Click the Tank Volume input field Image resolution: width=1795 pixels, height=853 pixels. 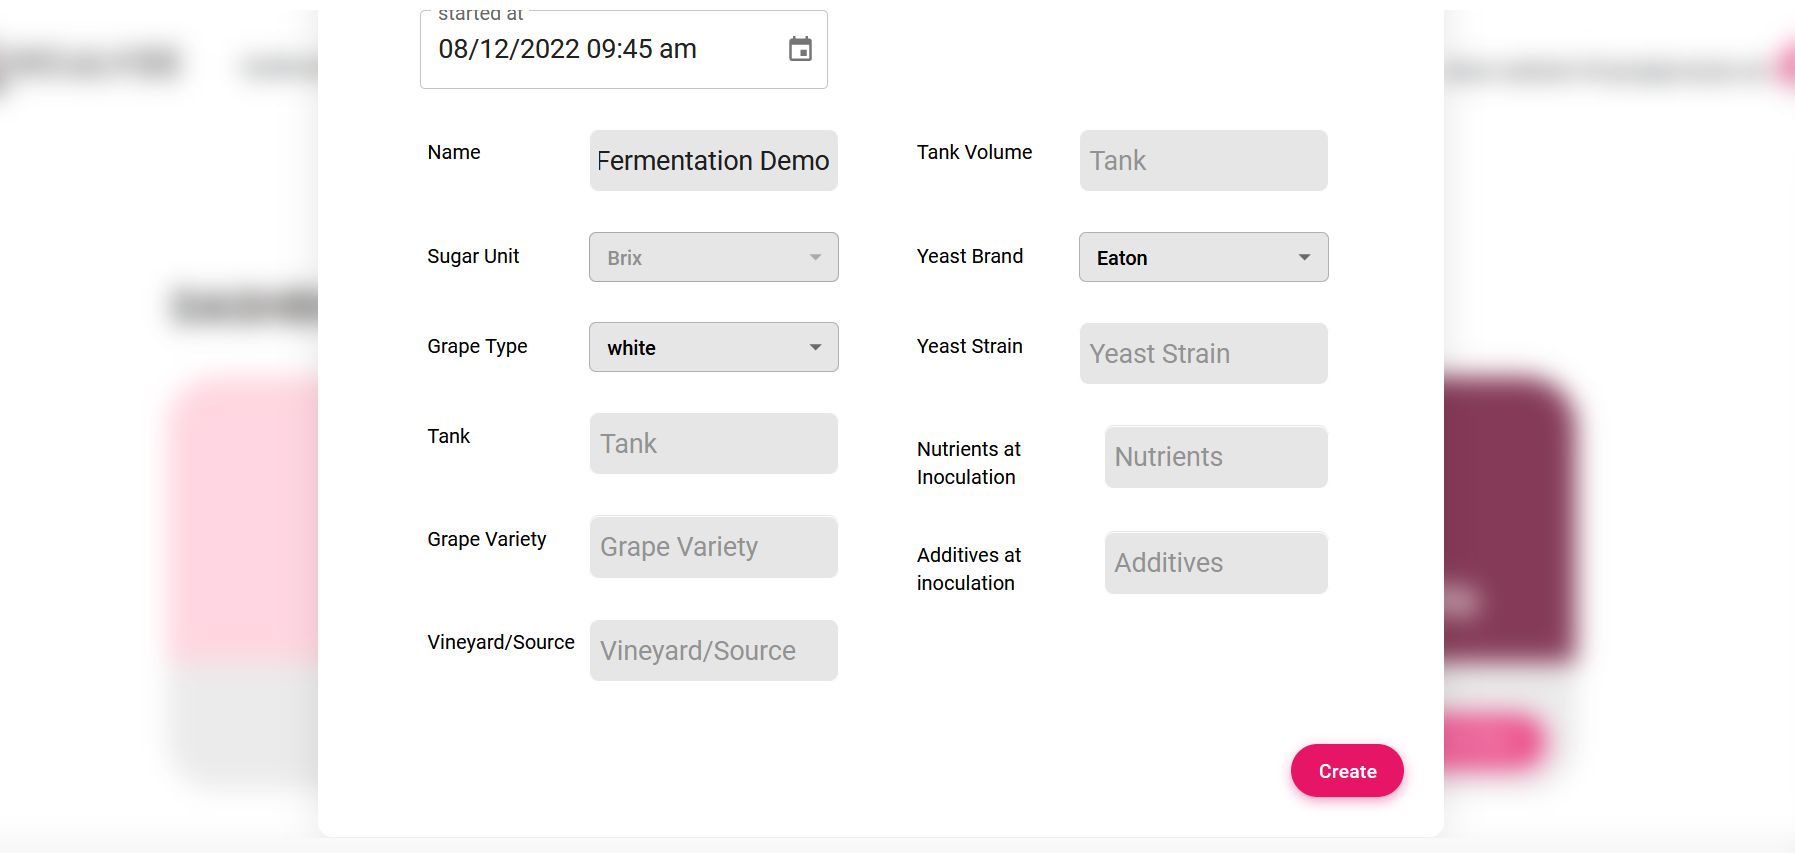pos(1203,160)
